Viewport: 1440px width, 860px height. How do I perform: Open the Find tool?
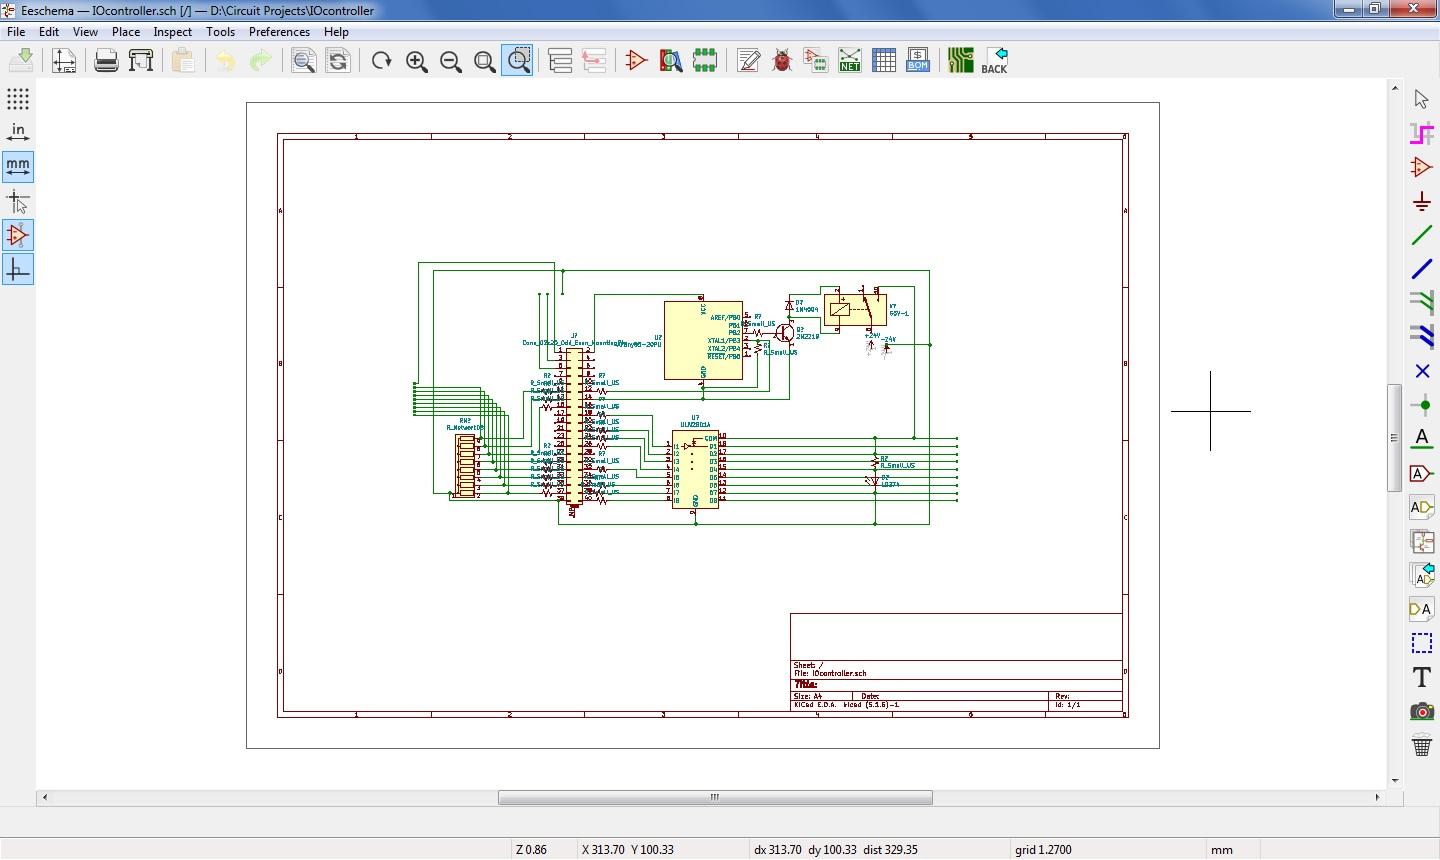pos(304,60)
